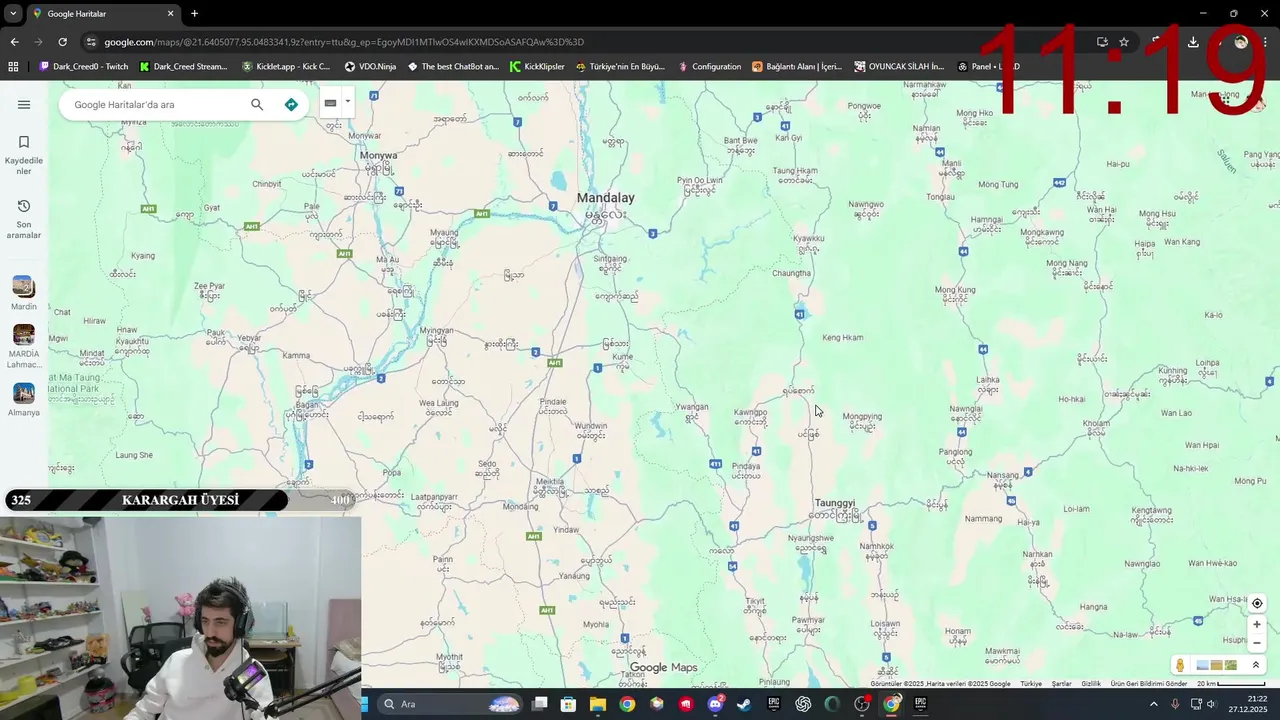Open Dark_Creed0 - Twitch bookmark
This screenshot has height=720, width=1280.
(84, 67)
